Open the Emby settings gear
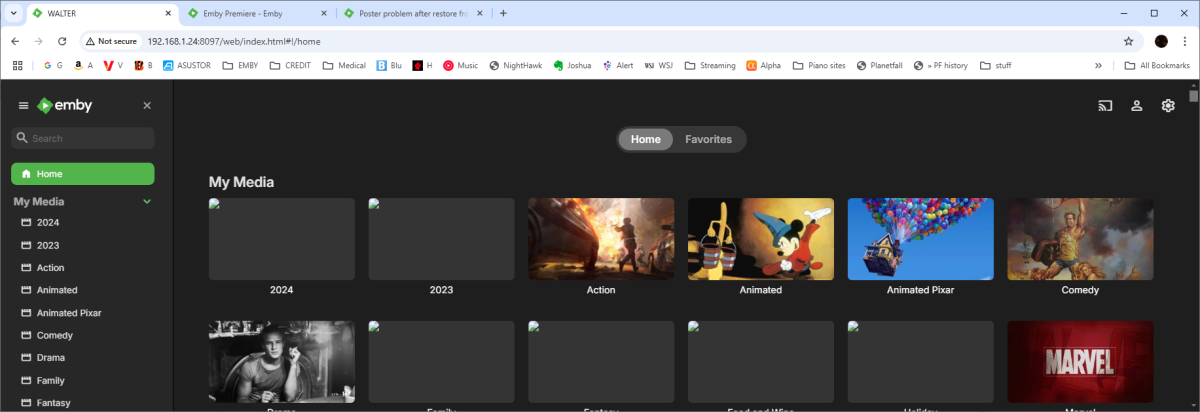The image size is (1200, 412). tap(1168, 106)
